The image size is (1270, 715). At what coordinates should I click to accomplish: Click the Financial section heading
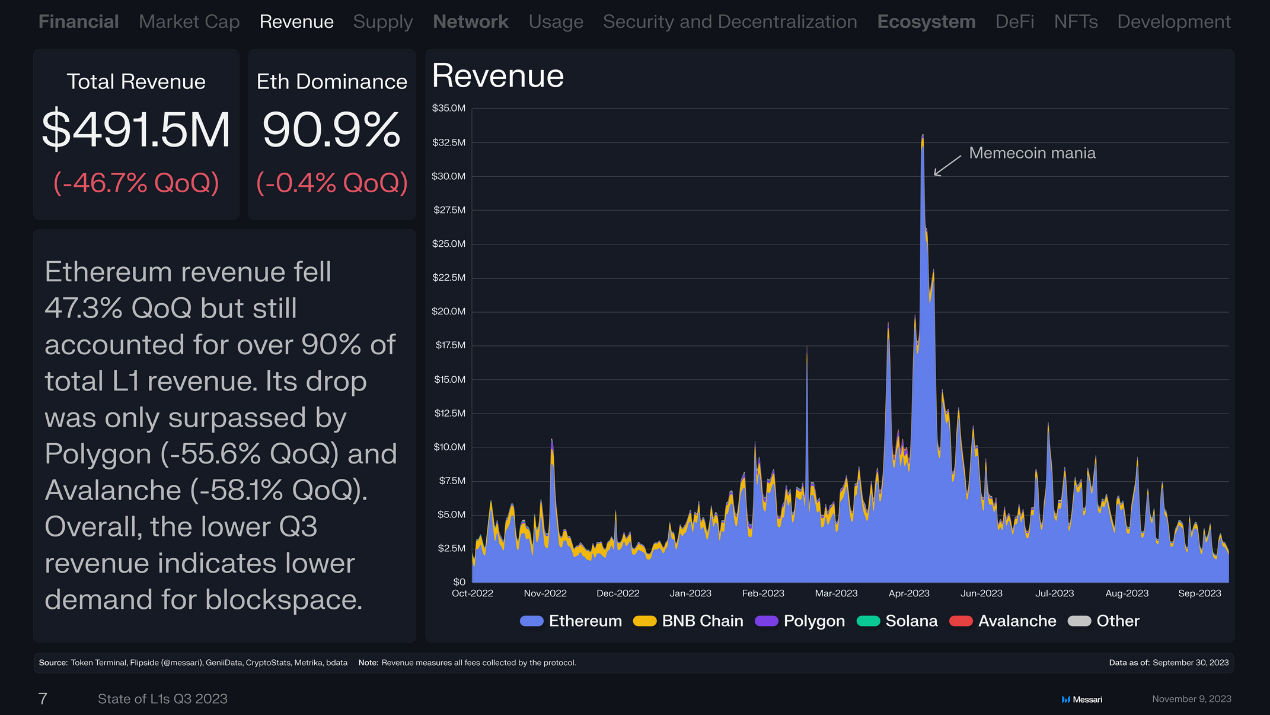coord(78,21)
